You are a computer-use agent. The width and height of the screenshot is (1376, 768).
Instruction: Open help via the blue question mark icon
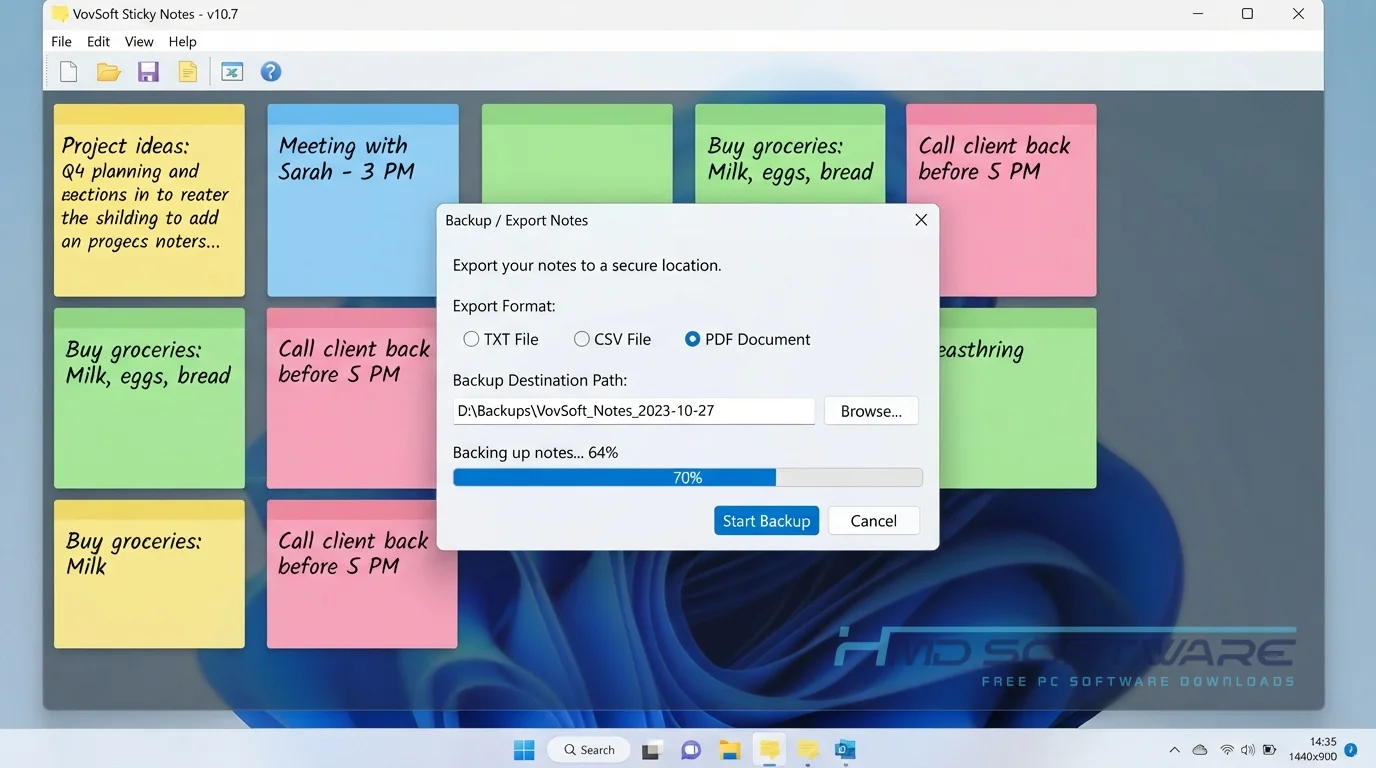271,72
